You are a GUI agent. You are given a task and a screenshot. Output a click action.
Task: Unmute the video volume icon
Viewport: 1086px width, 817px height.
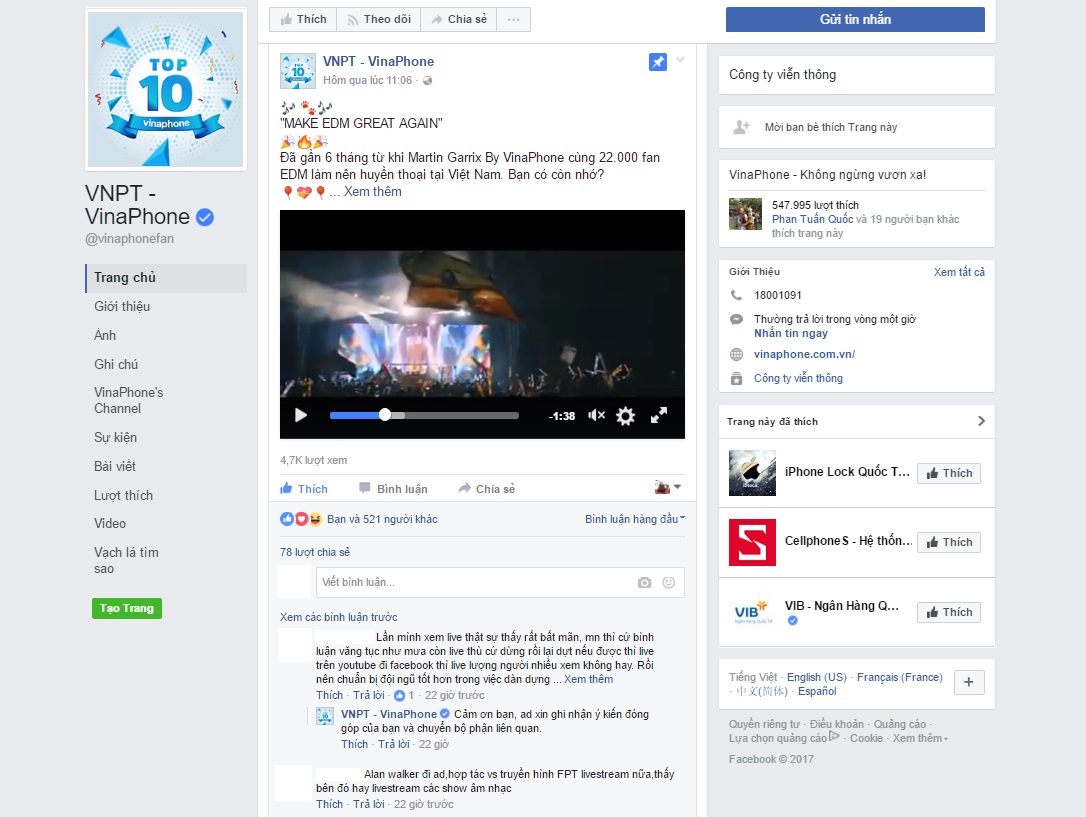coord(596,416)
